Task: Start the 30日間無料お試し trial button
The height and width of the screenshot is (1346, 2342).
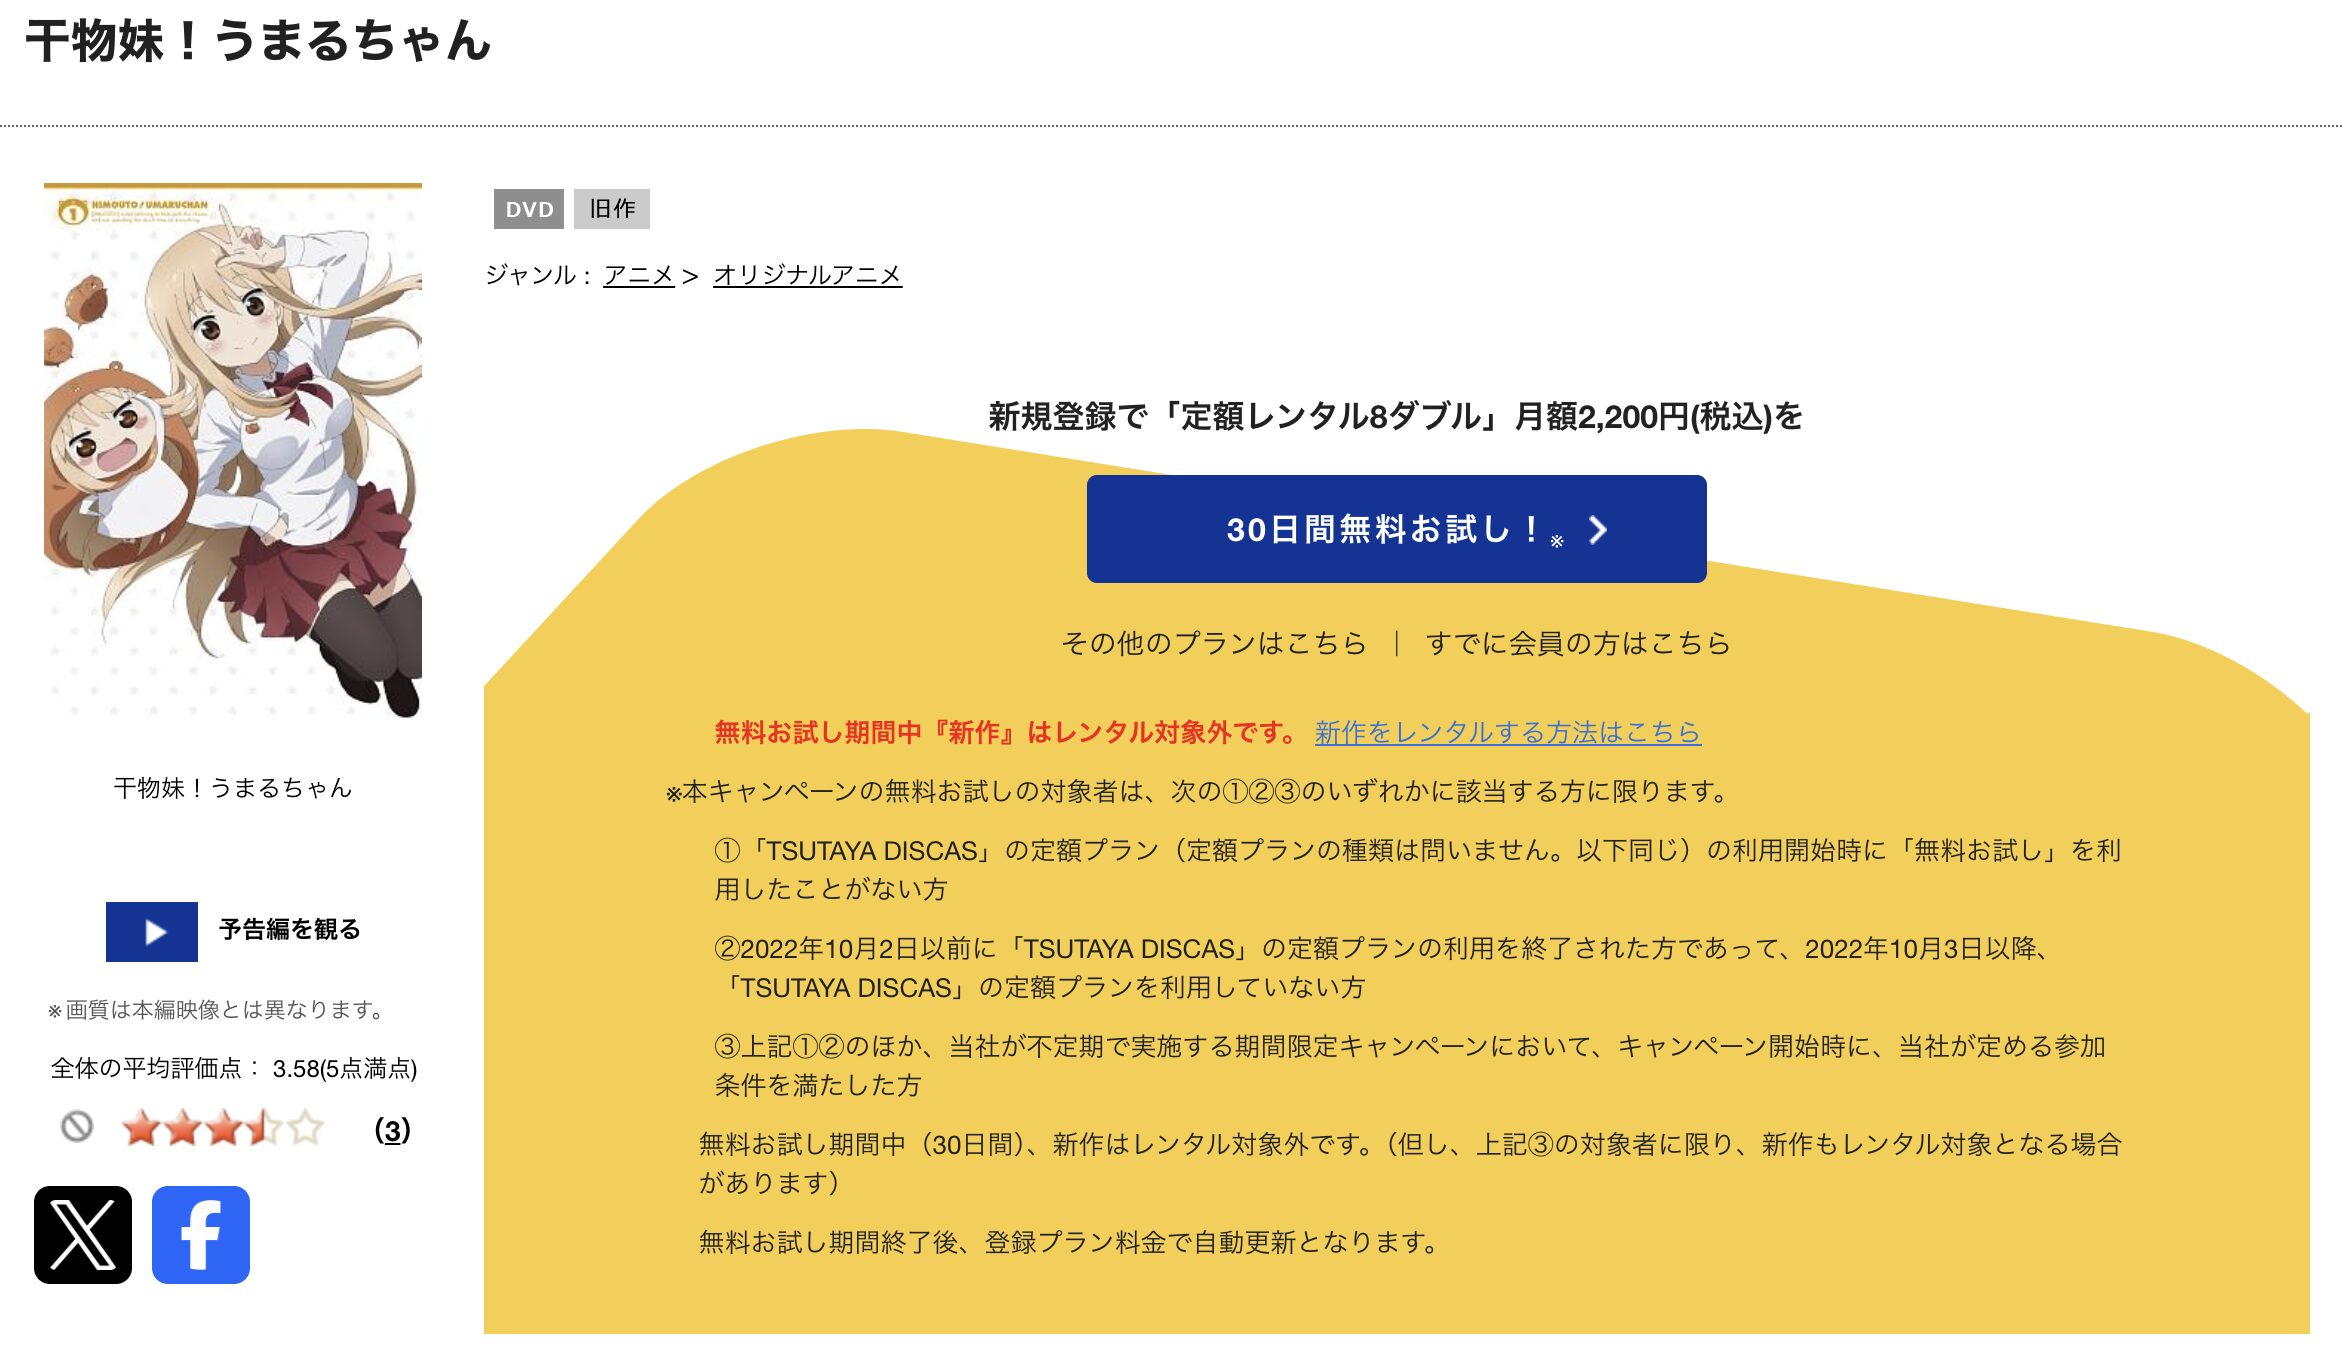Action: (1396, 529)
